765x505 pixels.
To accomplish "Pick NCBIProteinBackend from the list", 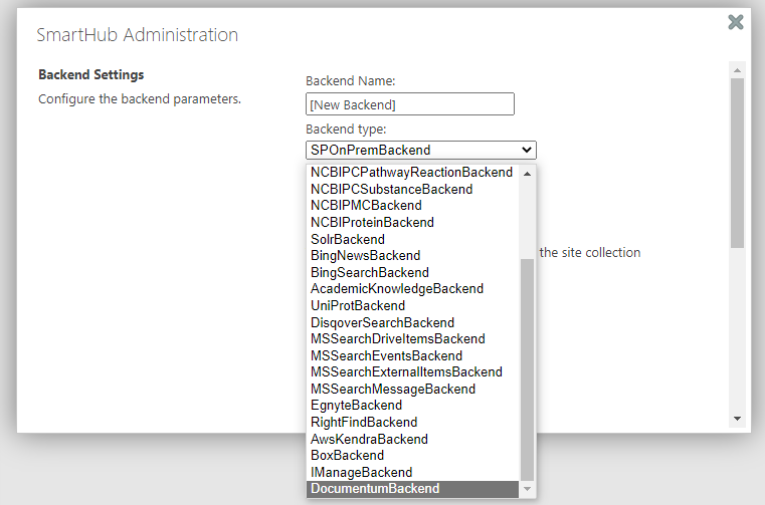I will (372, 222).
